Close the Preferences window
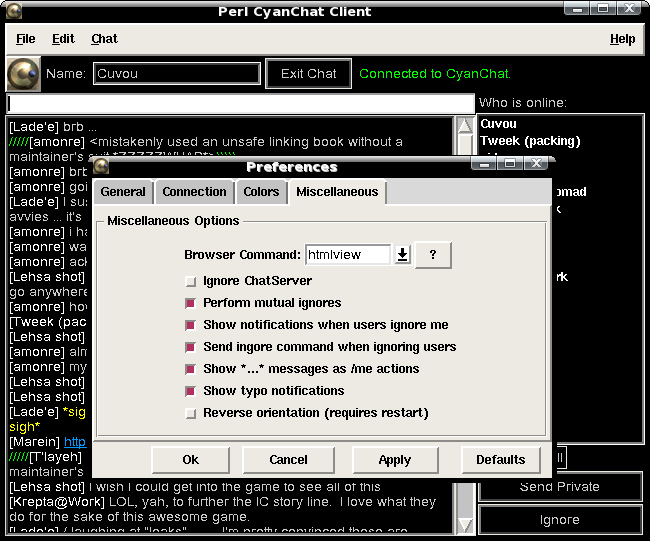 [536, 163]
